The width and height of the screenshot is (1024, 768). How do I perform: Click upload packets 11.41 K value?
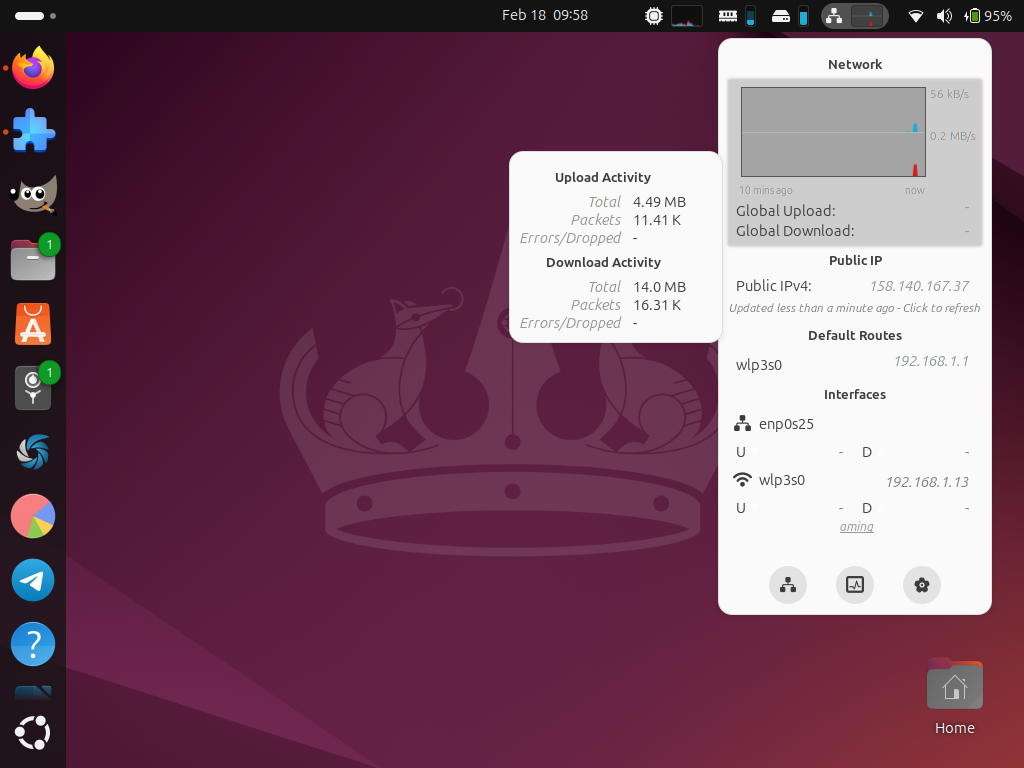657,220
